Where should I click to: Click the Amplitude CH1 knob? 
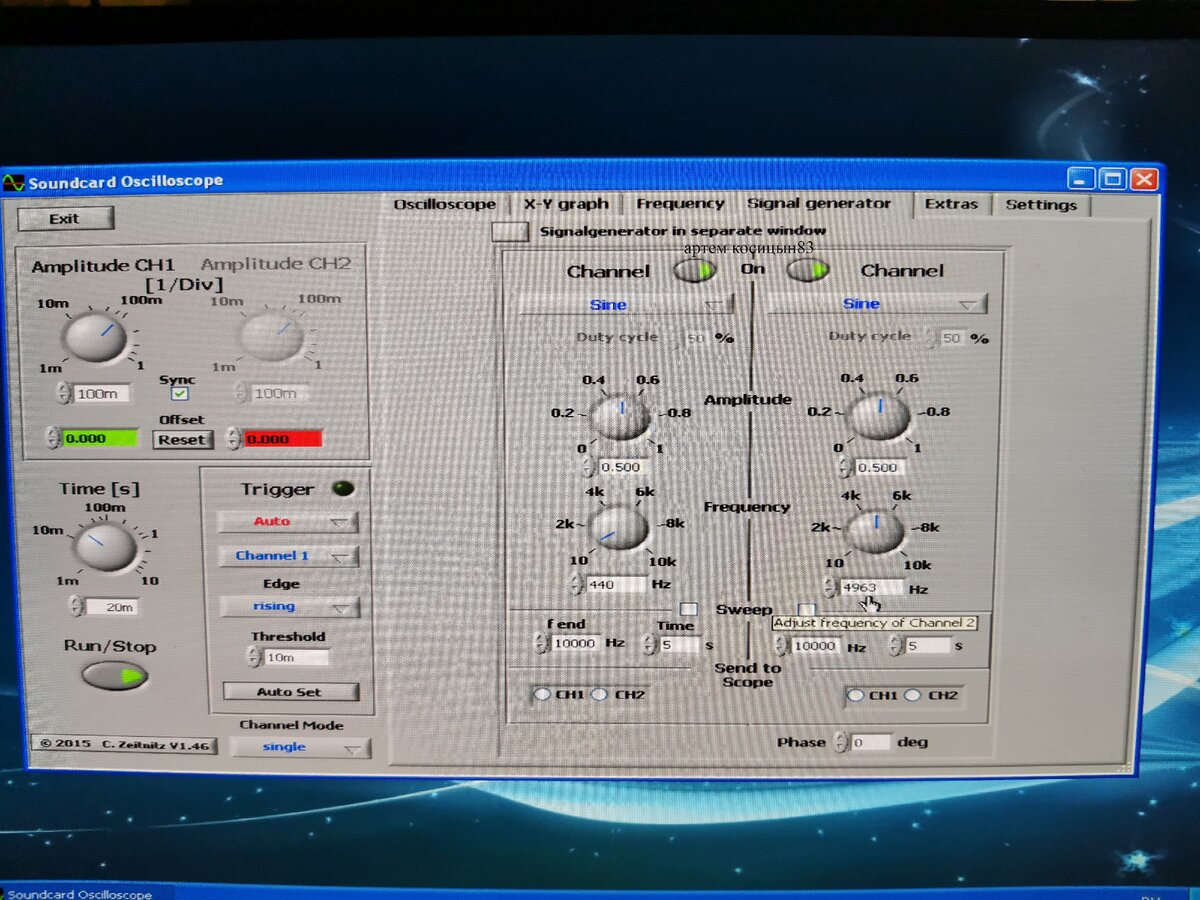click(95, 338)
